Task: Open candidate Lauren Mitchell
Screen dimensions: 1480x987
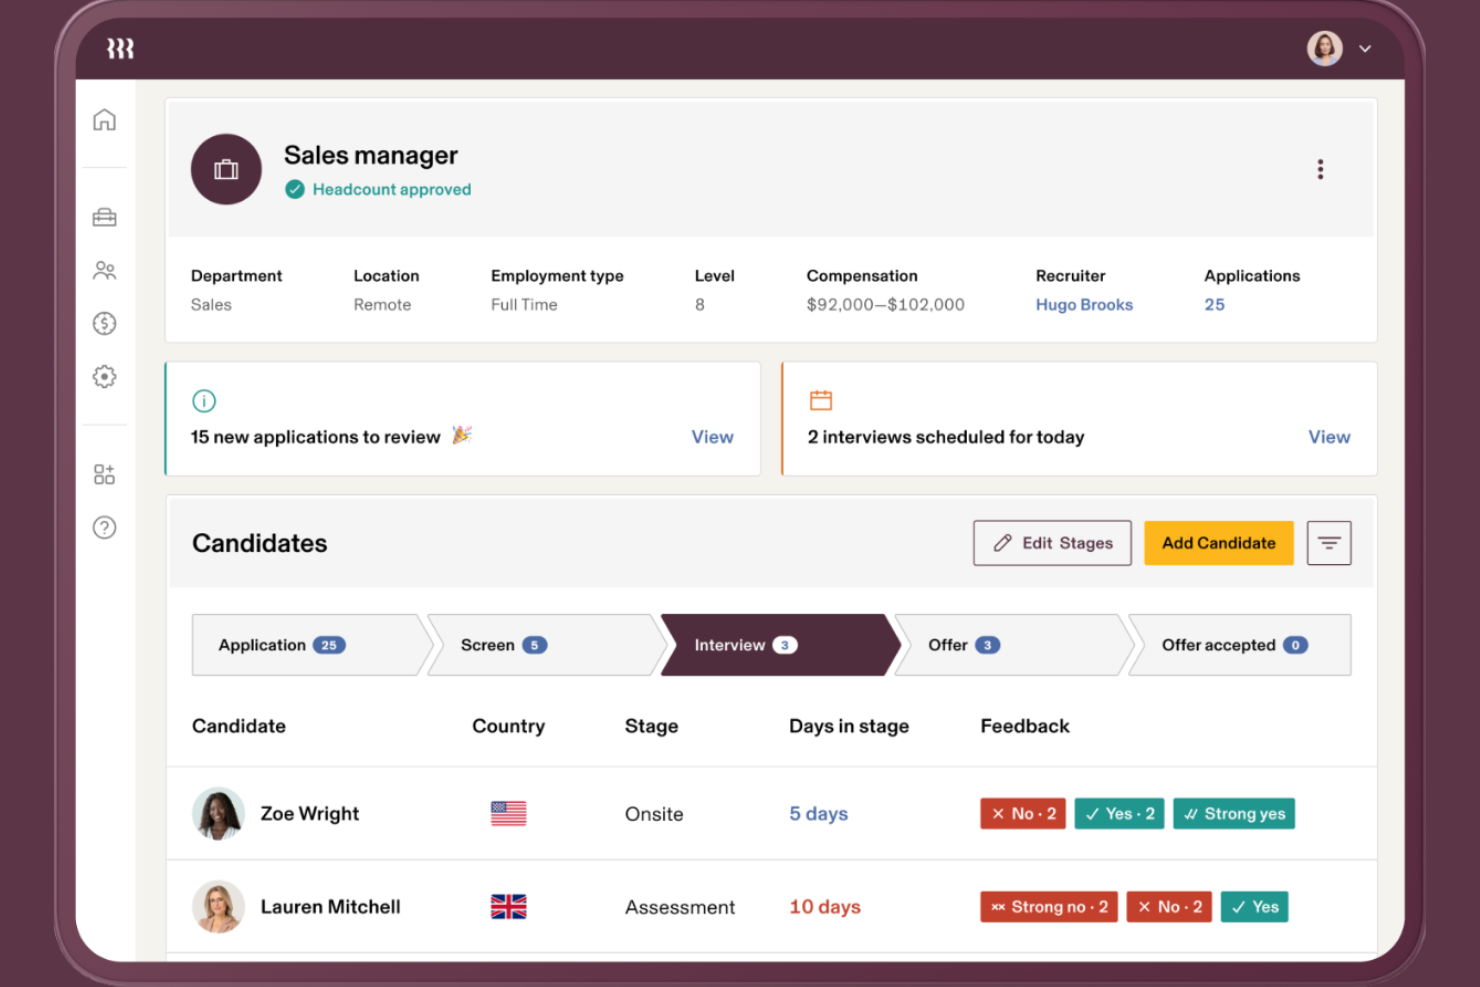Action: [x=330, y=907]
